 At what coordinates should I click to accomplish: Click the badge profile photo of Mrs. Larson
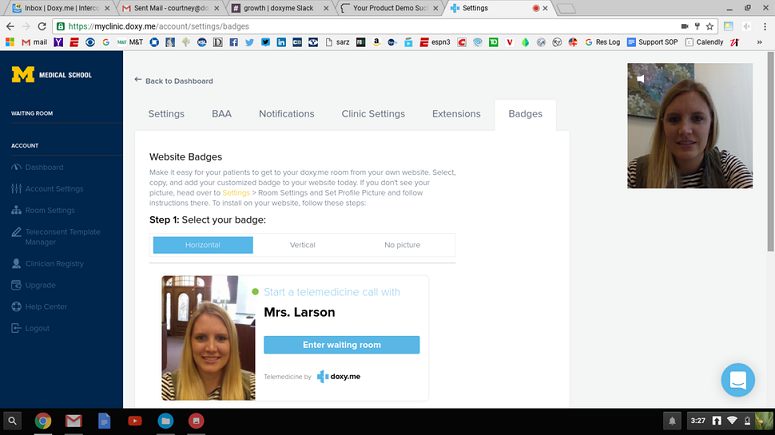click(x=208, y=338)
